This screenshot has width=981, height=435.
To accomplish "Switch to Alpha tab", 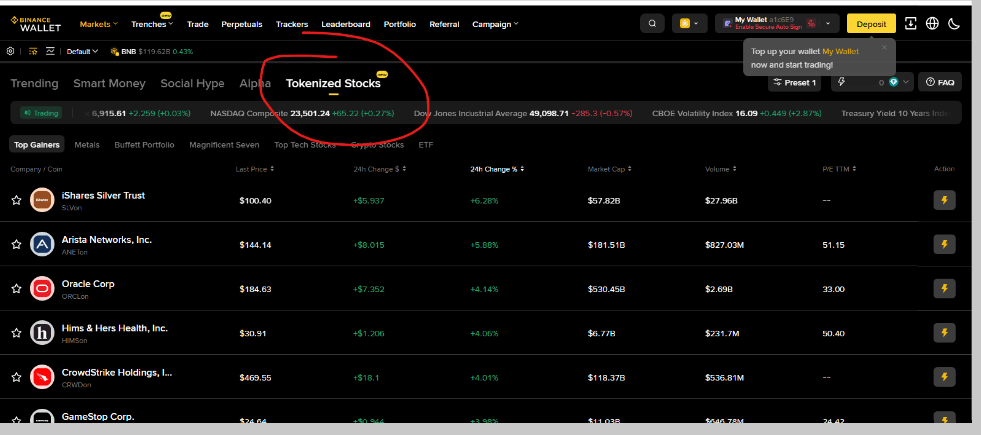I will click(x=255, y=83).
